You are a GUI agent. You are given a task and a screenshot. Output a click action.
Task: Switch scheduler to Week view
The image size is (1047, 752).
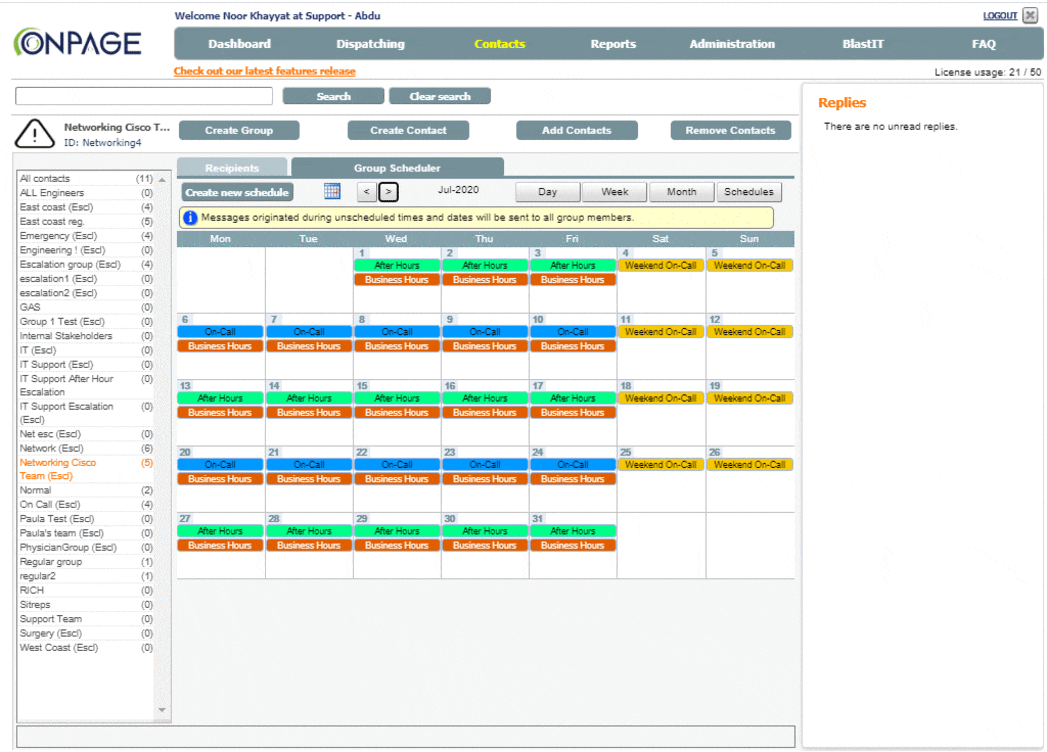(614, 191)
